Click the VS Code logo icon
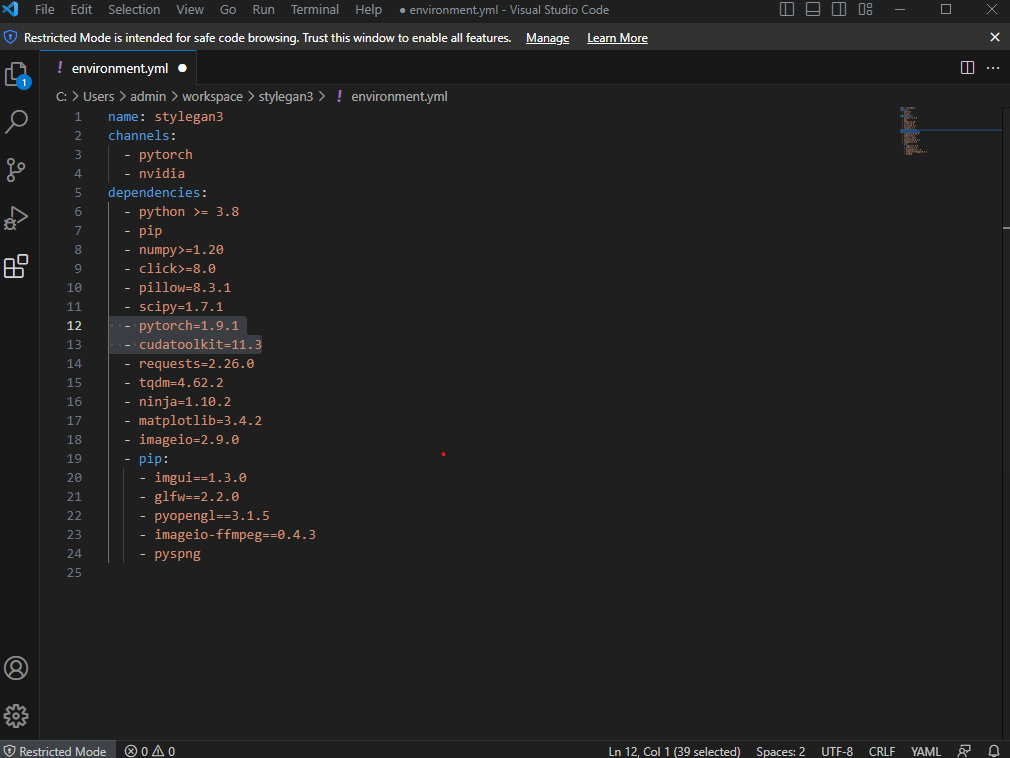 click(x=11, y=10)
